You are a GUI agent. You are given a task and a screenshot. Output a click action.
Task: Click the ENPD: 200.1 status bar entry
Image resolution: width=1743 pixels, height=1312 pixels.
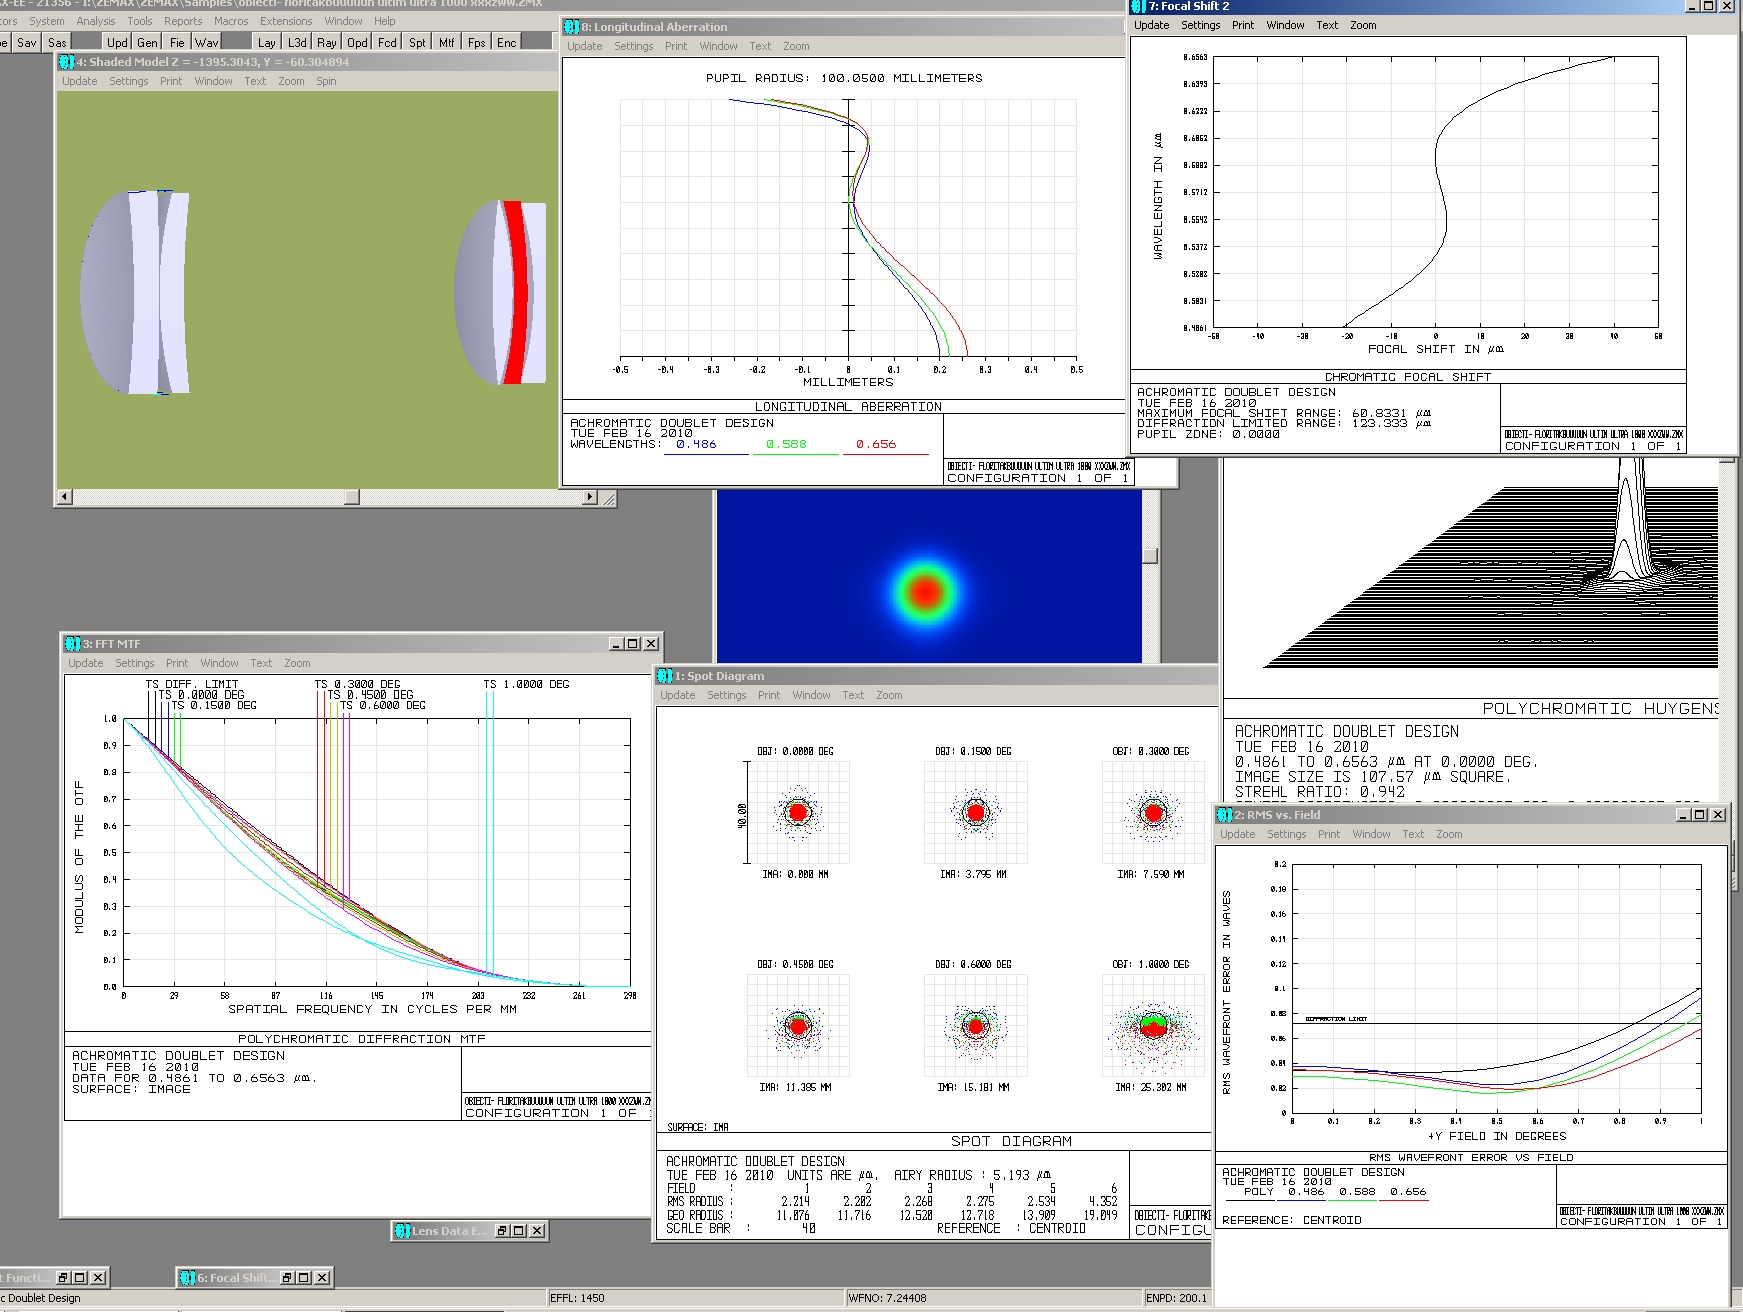1176,1298
